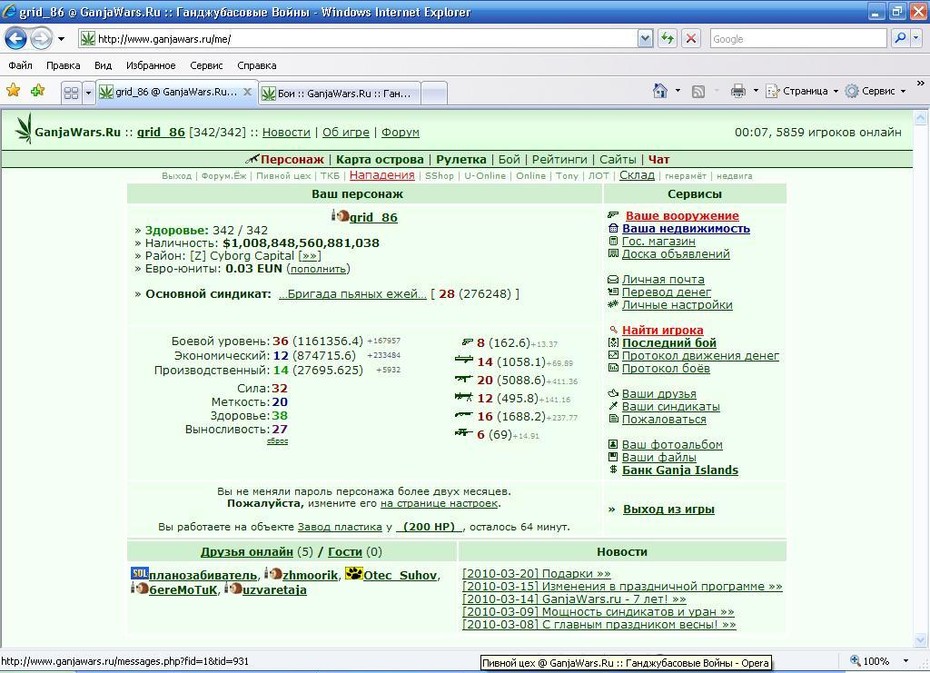Open the search provider dropdown arrow

click(x=915, y=39)
